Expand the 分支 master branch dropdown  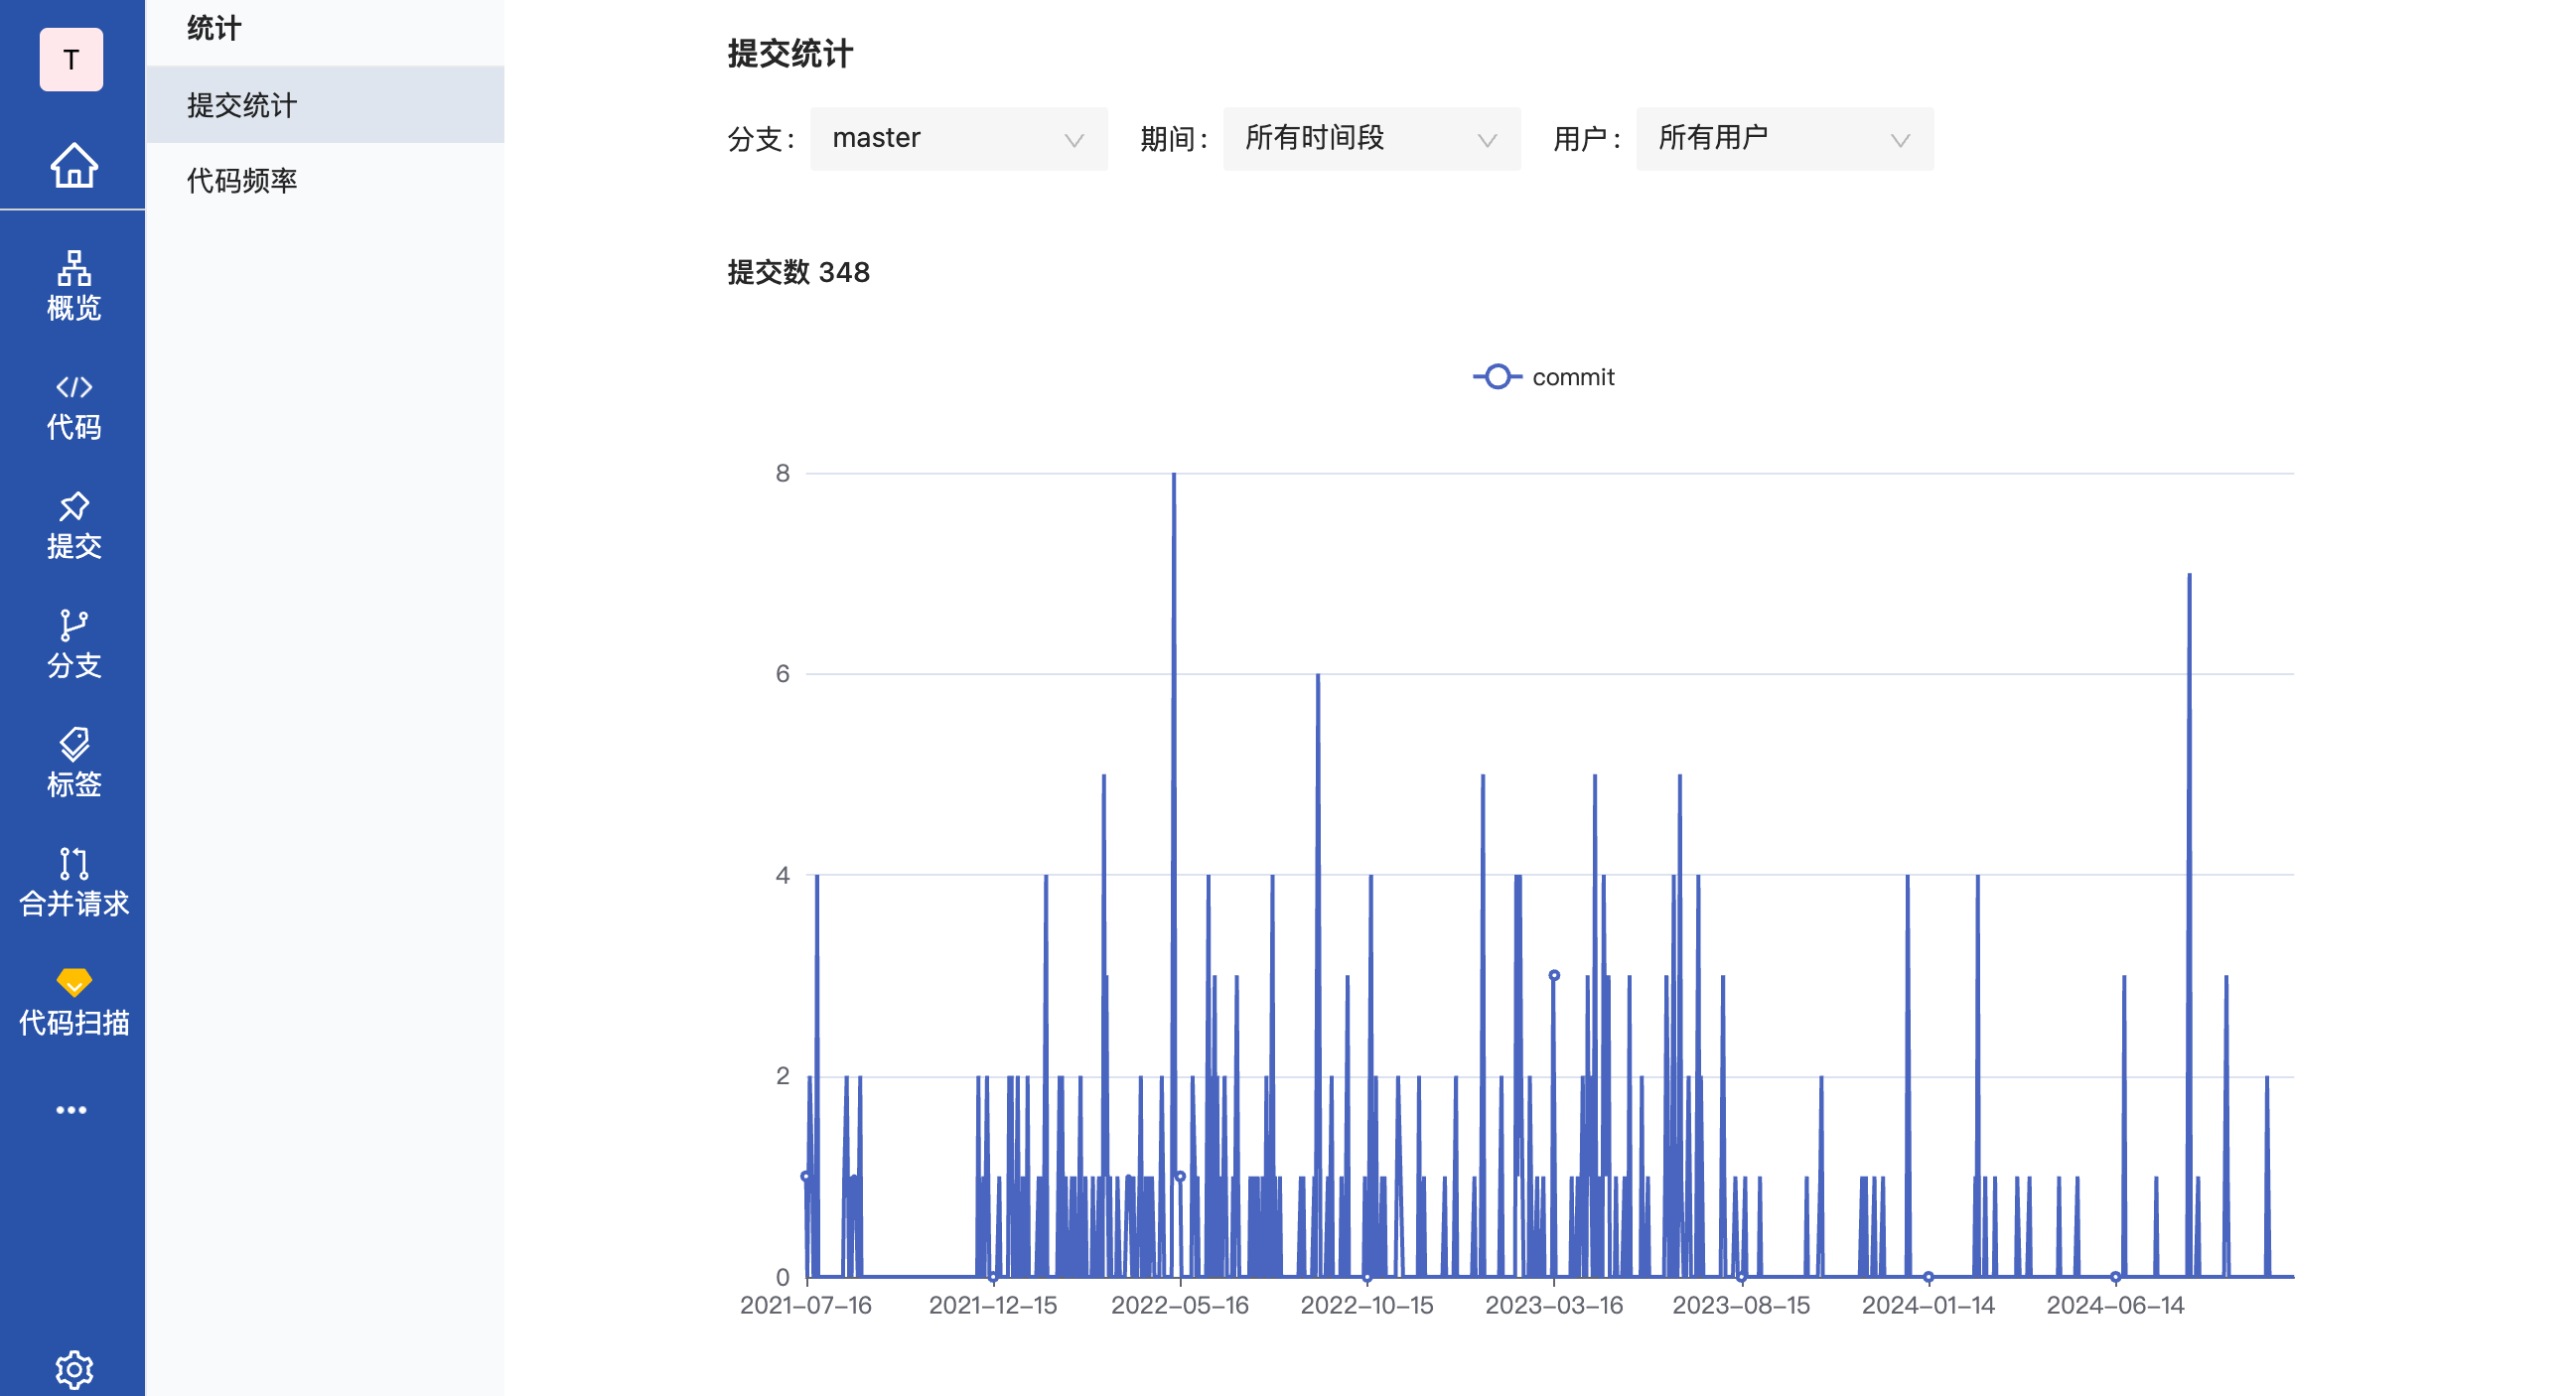coord(957,139)
